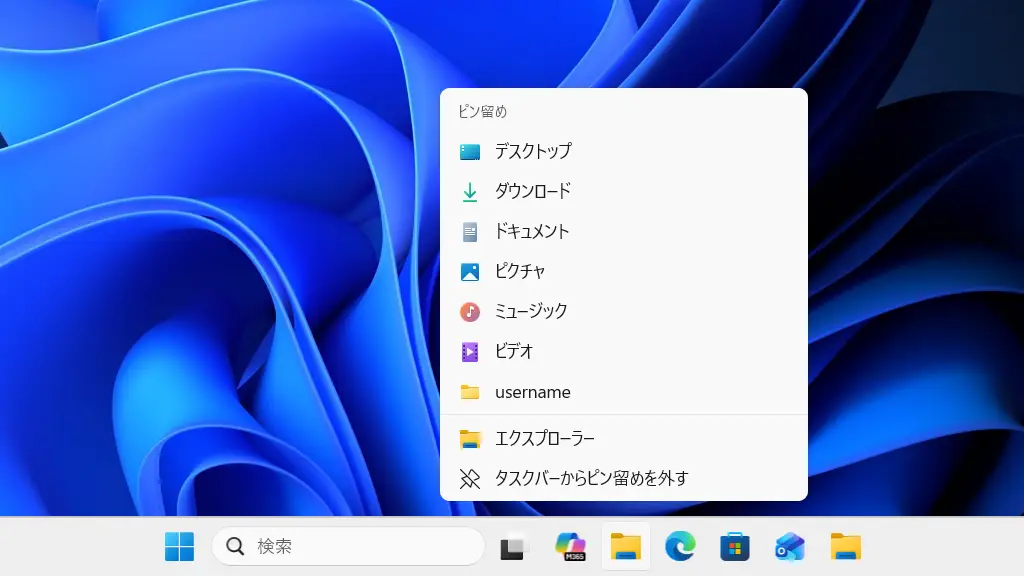Screen dimensions: 1024x576
Task: Click the crossed pin unpin icon
Action: coord(469,479)
